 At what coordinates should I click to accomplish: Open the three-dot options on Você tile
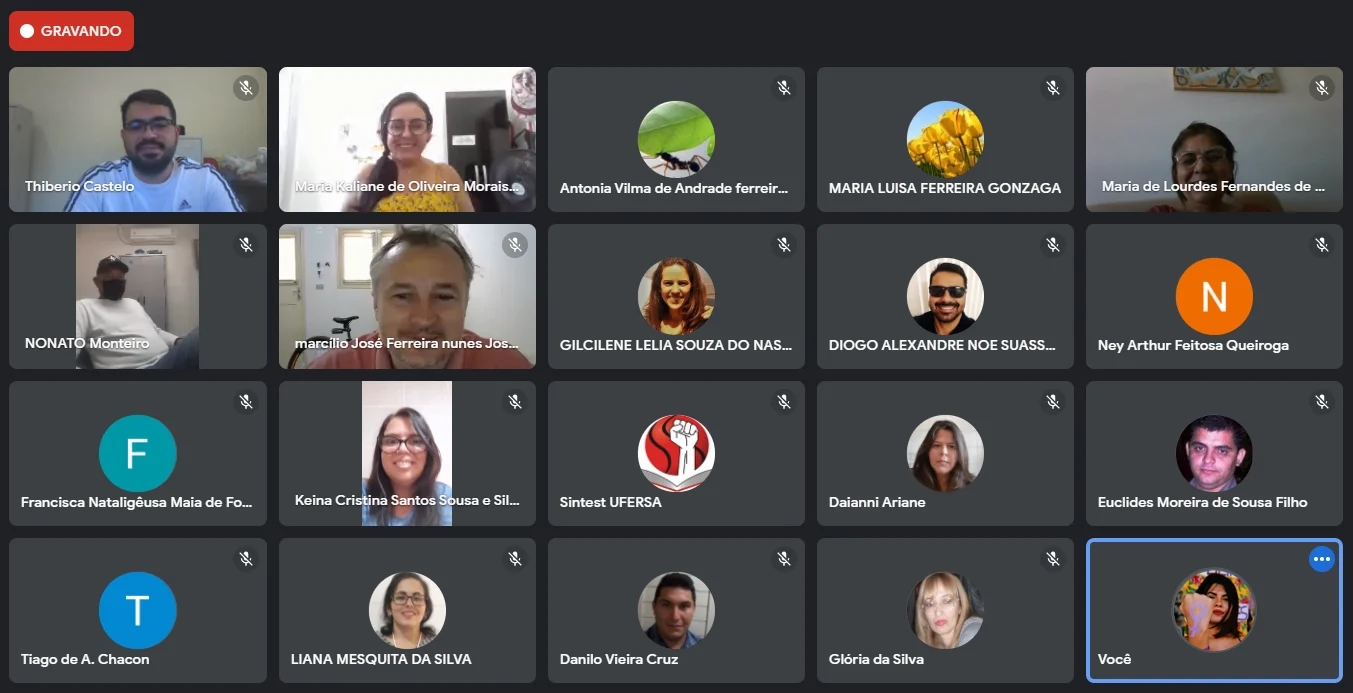point(1322,560)
